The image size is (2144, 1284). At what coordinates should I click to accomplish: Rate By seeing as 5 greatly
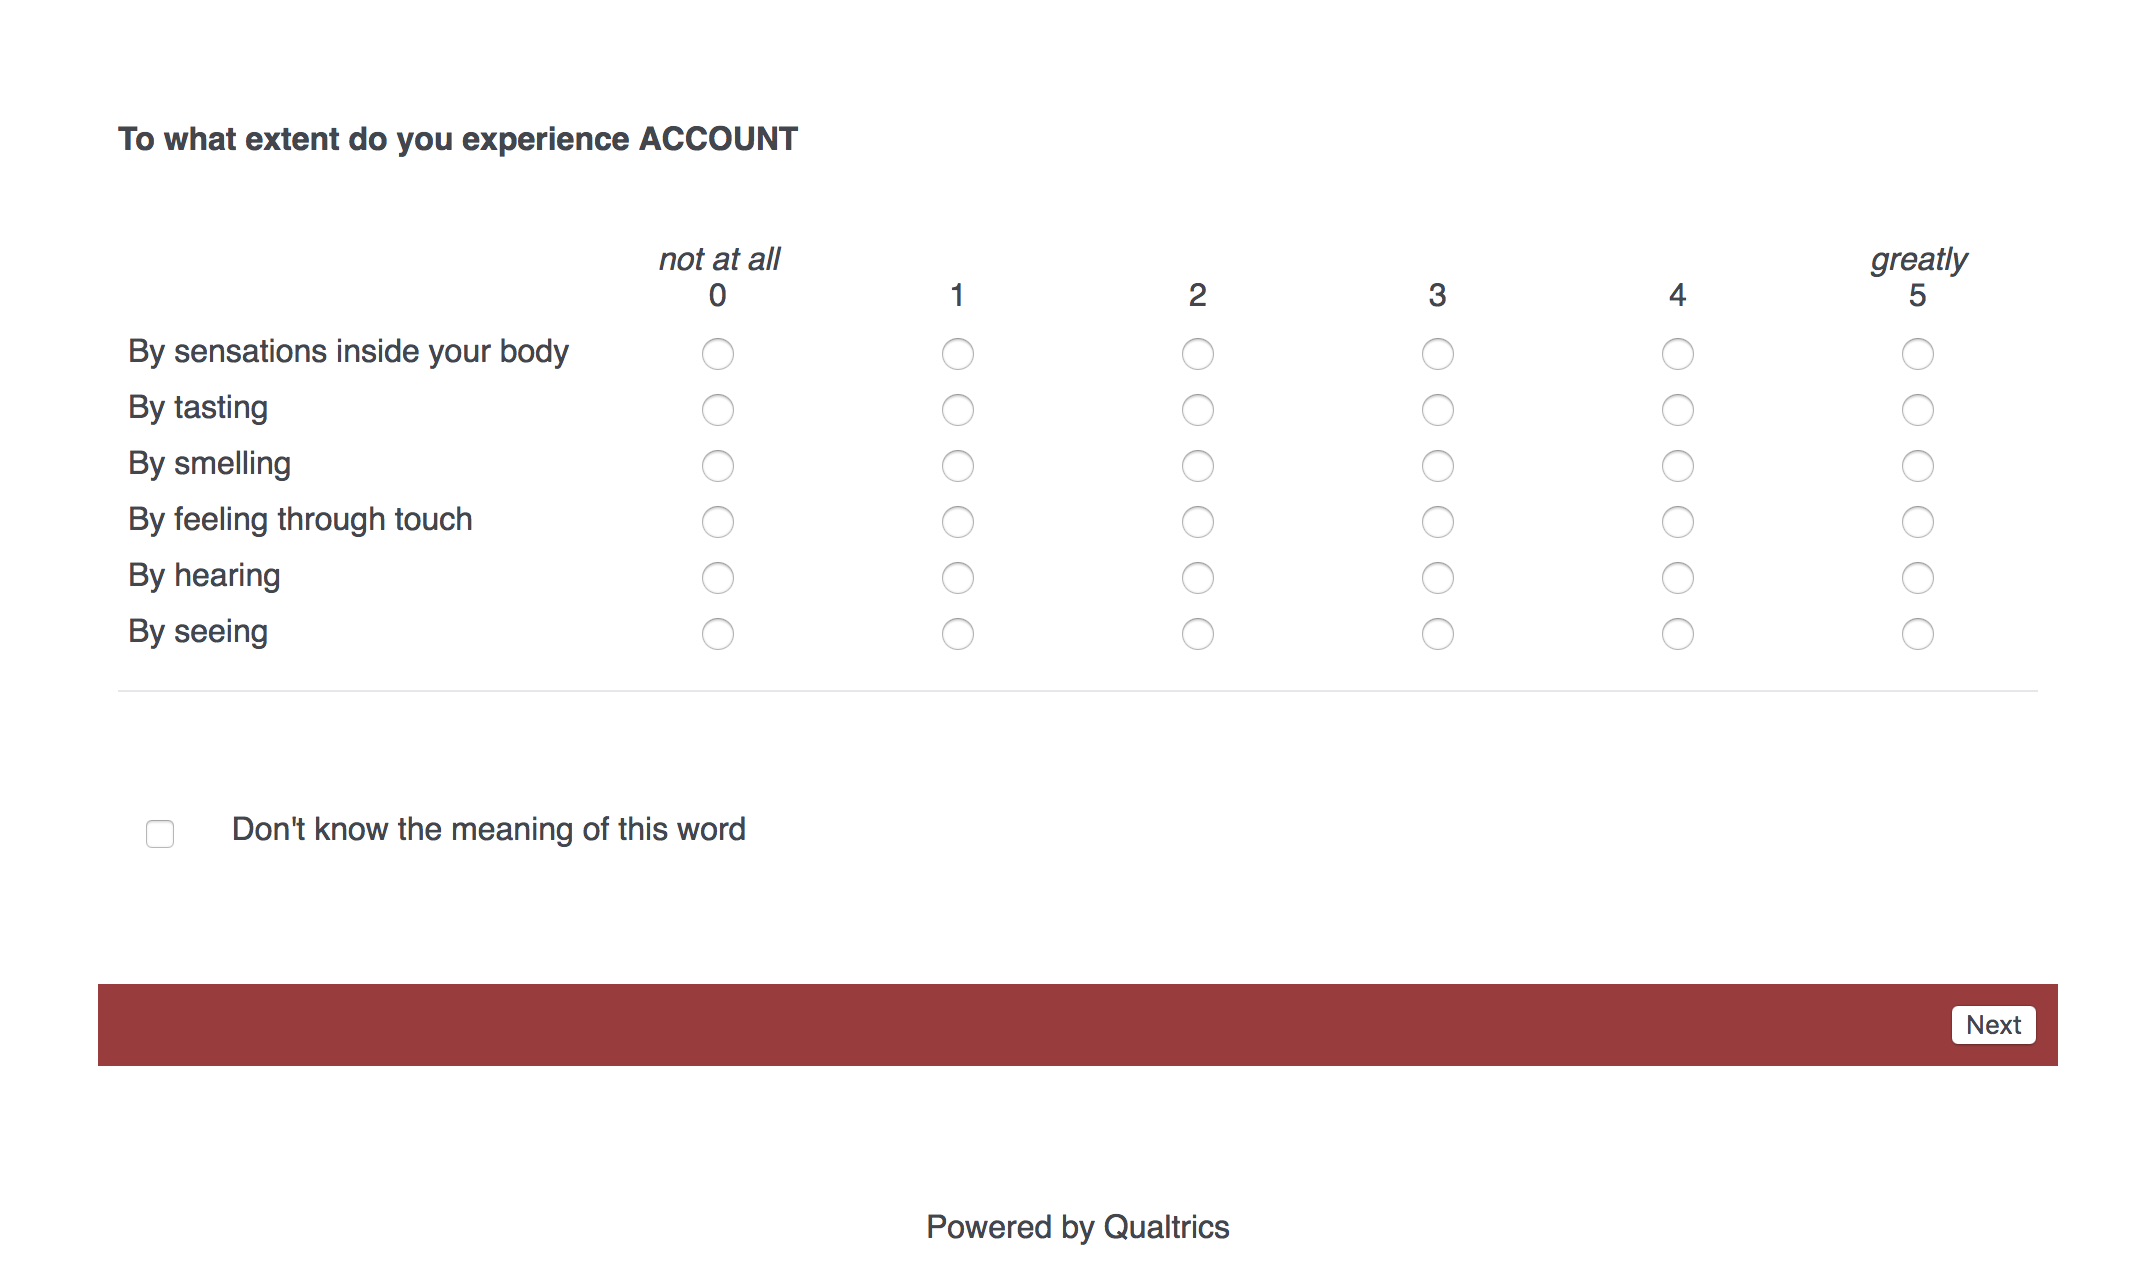(1917, 634)
